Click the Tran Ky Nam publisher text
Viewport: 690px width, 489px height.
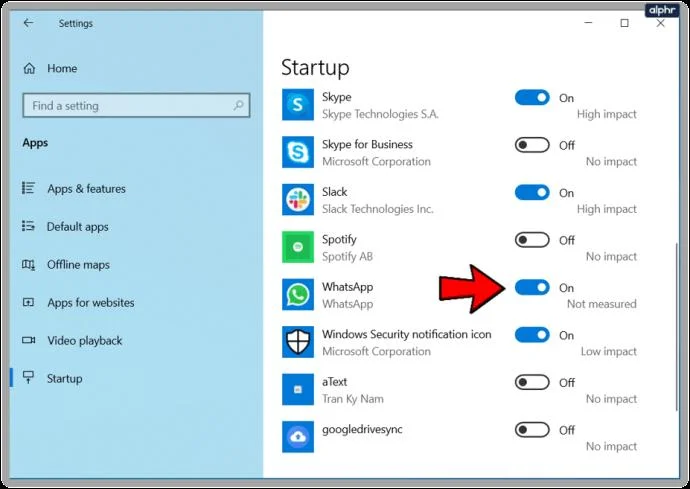click(x=352, y=399)
